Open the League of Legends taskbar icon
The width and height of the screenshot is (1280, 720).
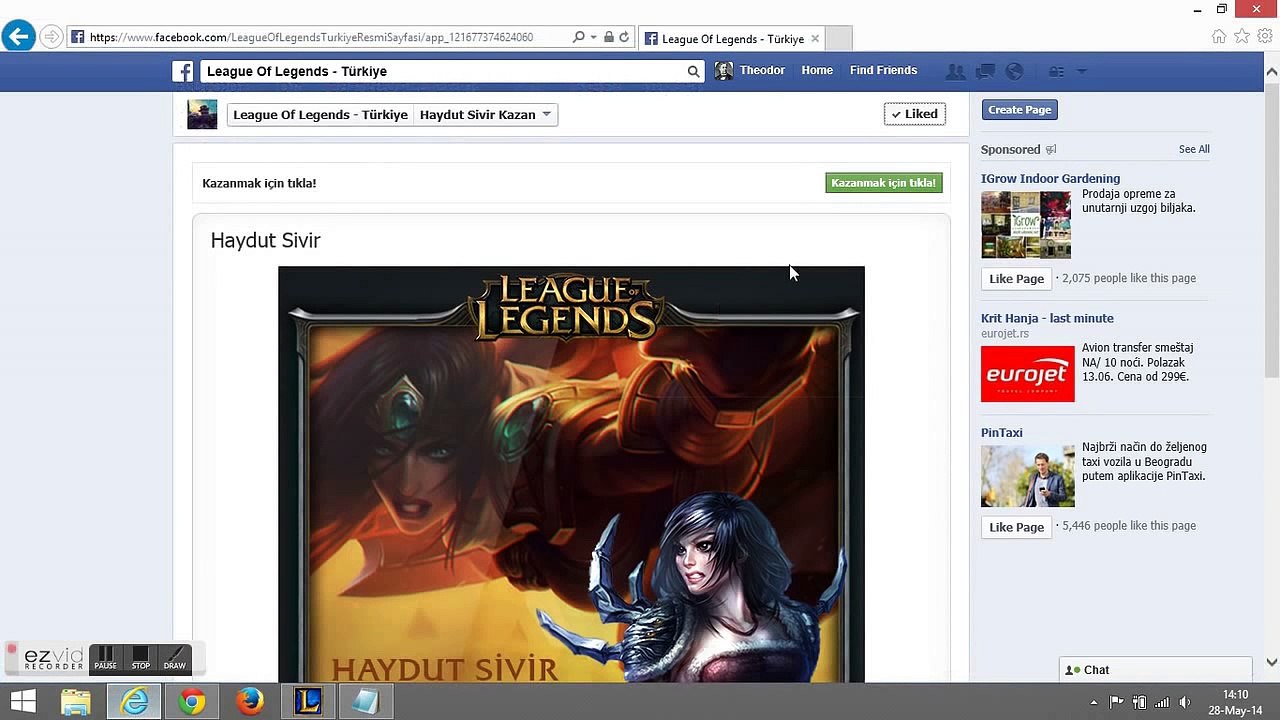[308, 702]
